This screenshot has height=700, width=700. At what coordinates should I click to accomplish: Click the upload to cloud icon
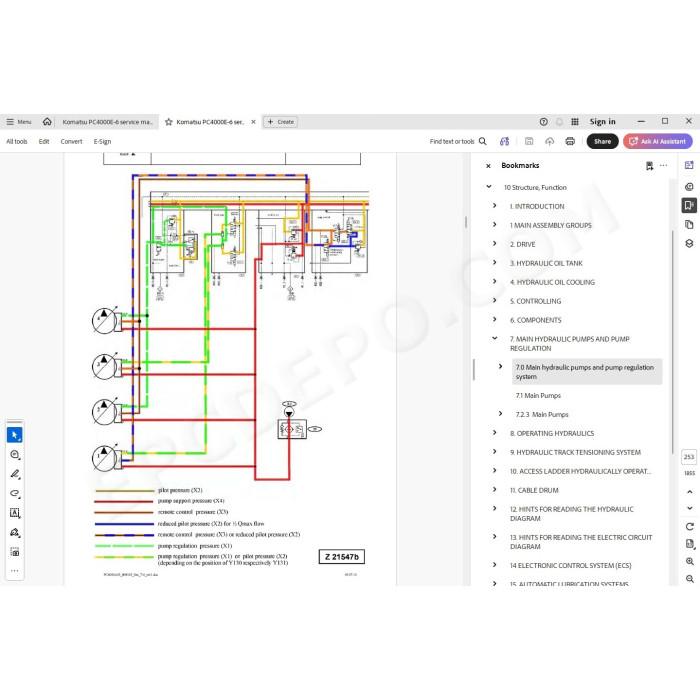(550, 142)
